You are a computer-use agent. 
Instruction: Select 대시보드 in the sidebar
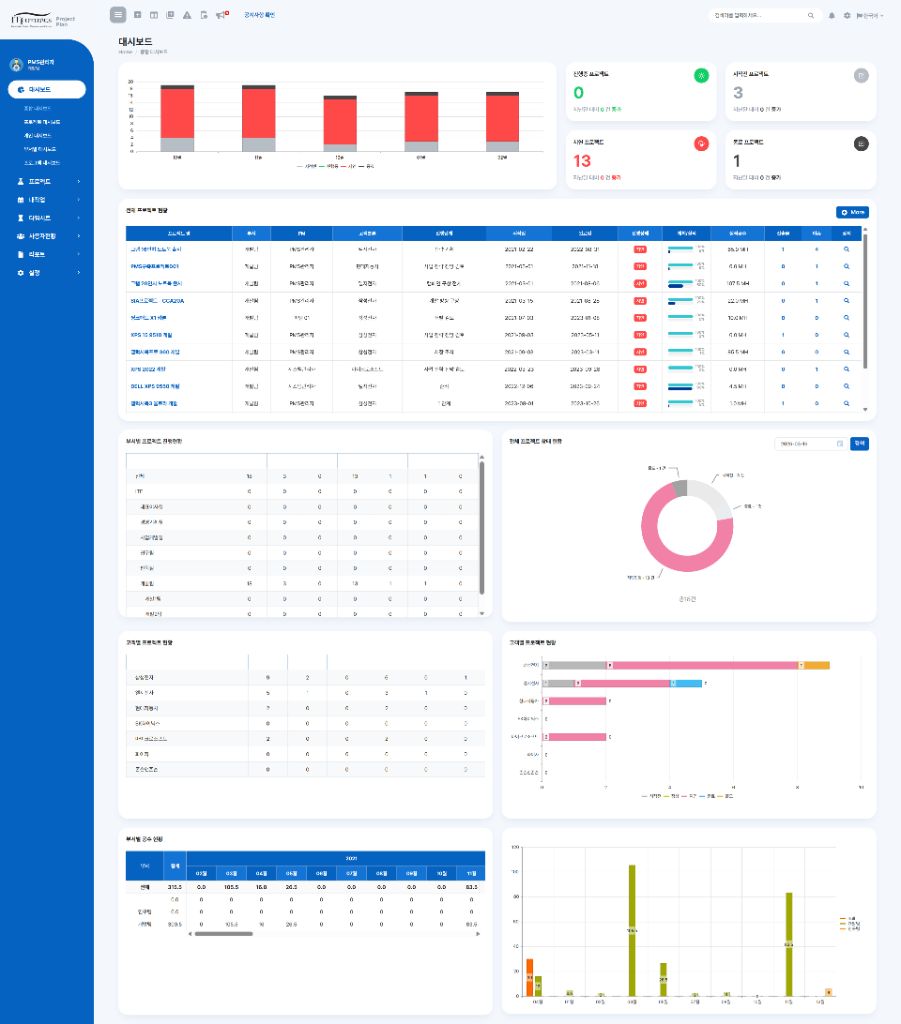coord(46,89)
